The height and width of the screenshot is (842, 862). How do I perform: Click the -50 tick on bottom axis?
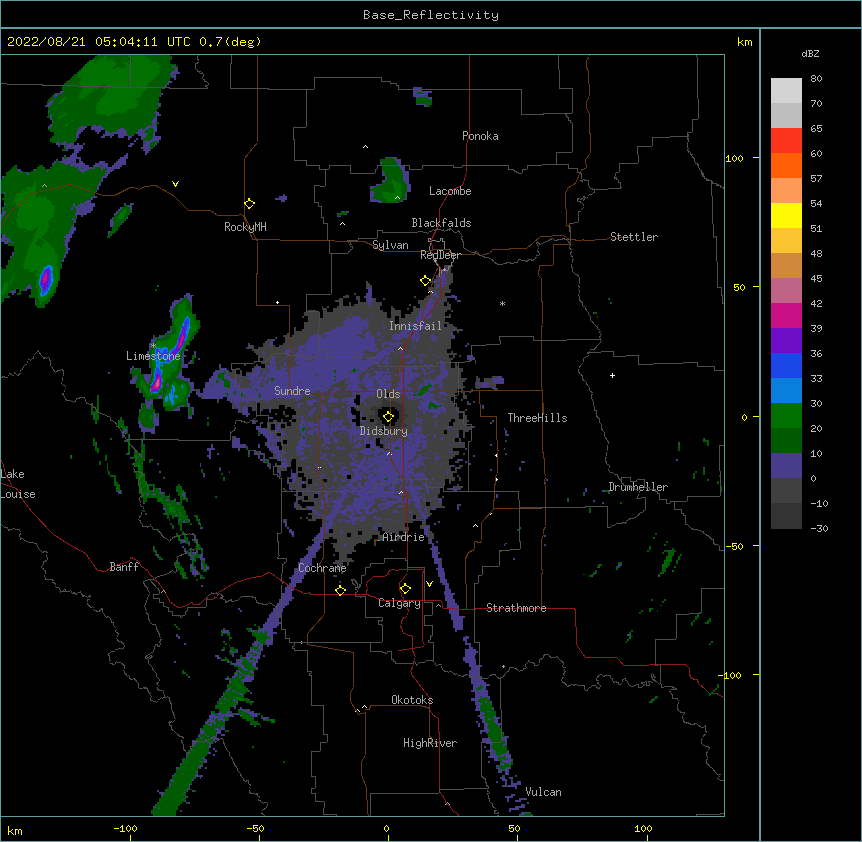point(255,829)
